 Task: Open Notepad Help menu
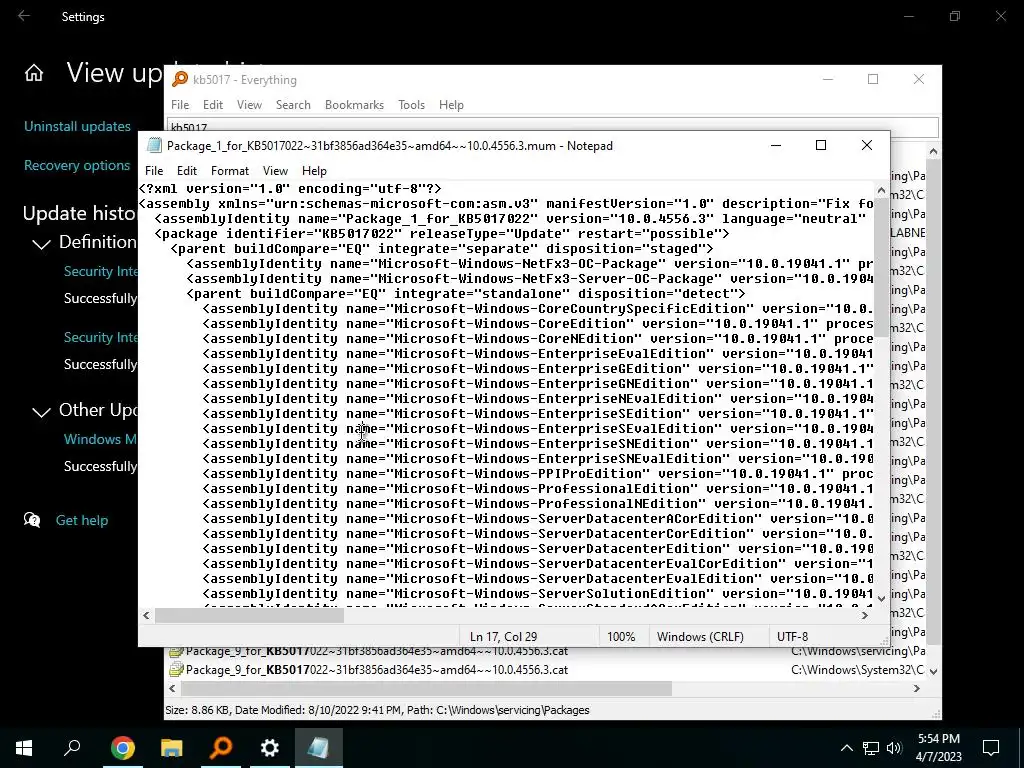(x=314, y=170)
